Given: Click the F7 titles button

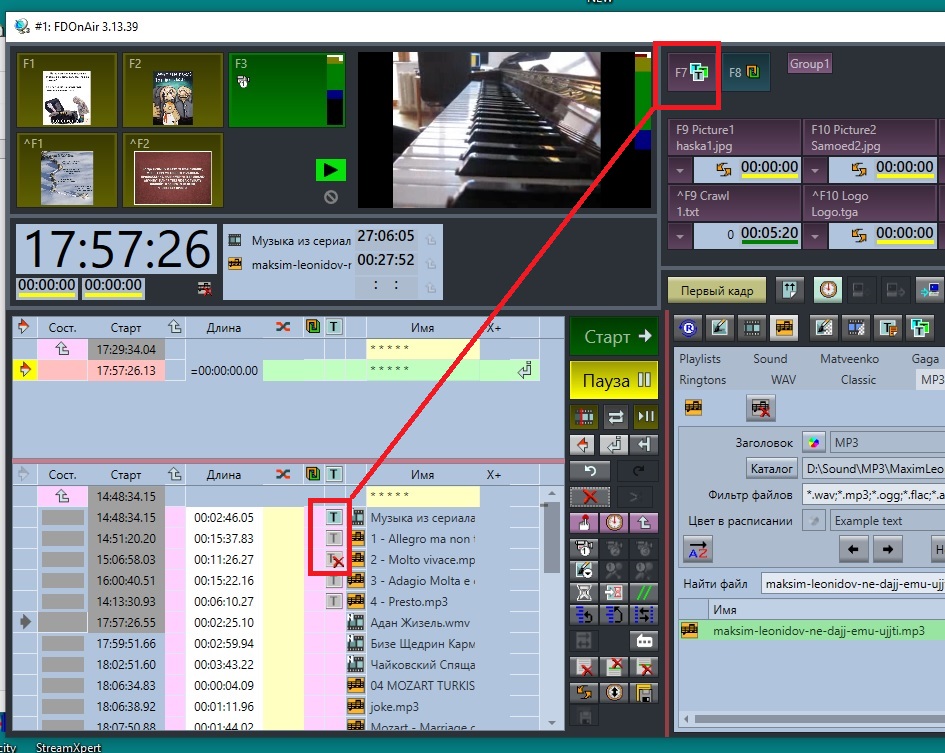Looking at the screenshot, I should [691, 73].
